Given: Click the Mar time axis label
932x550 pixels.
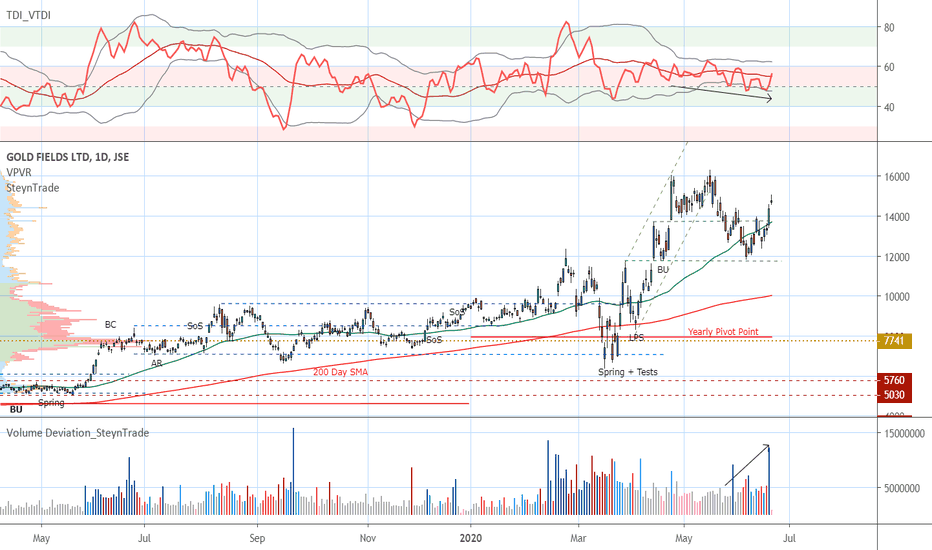Looking at the screenshot, I should 578,538.
